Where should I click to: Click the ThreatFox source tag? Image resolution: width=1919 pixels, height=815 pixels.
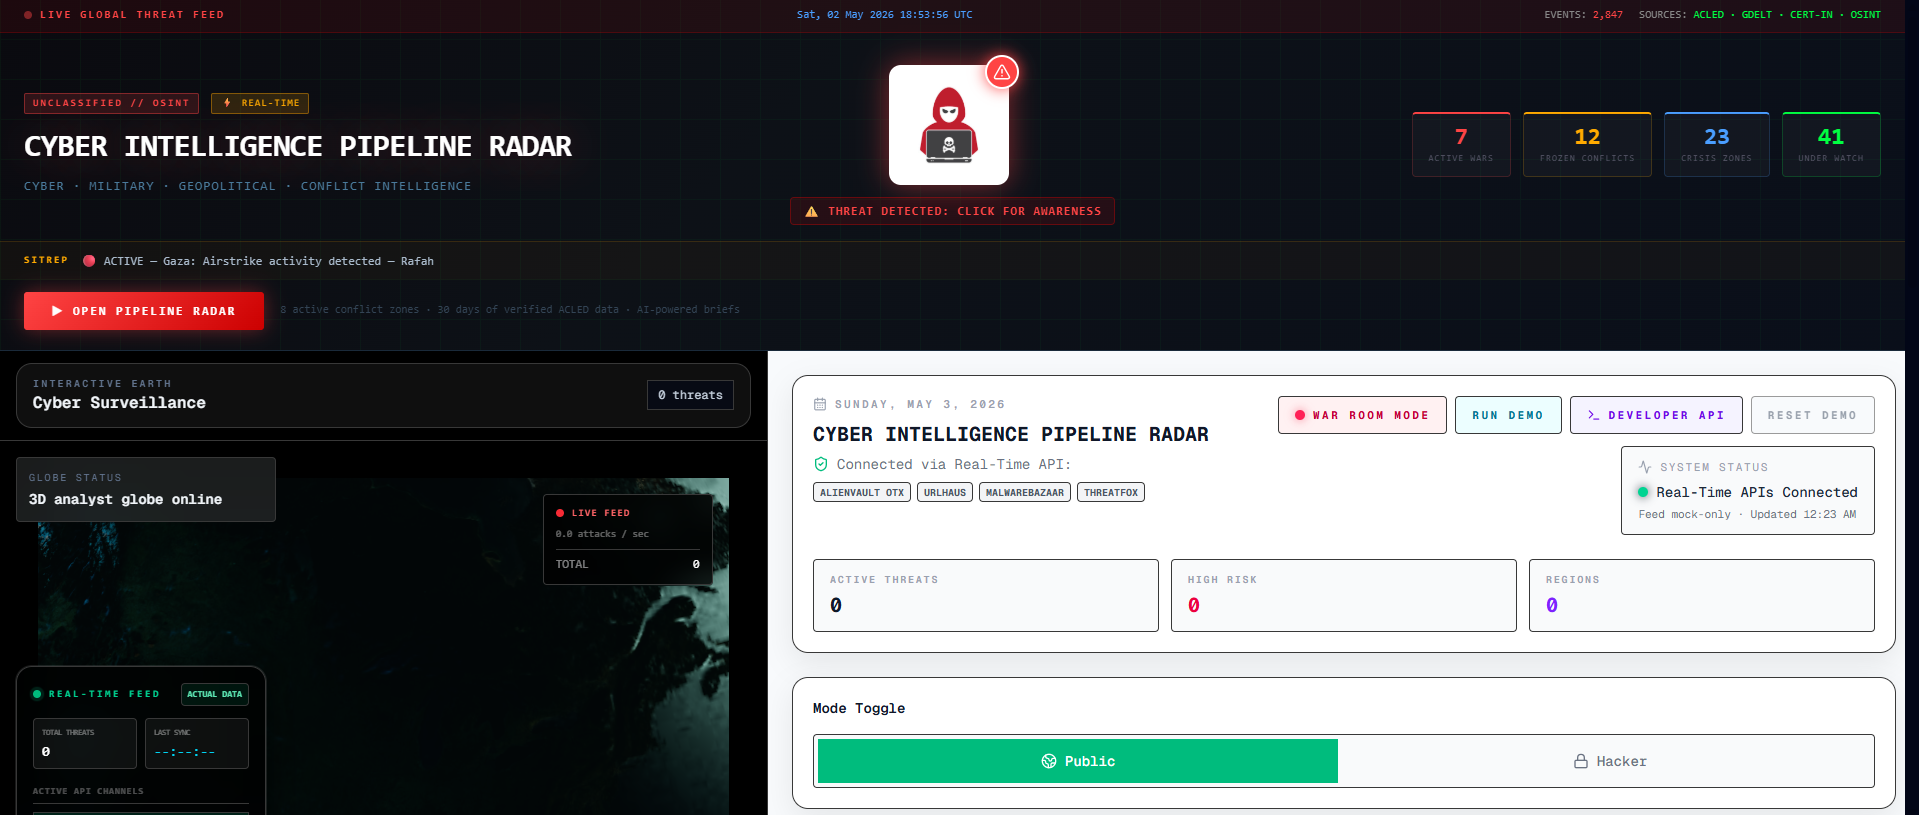[x=1111, y=492]
